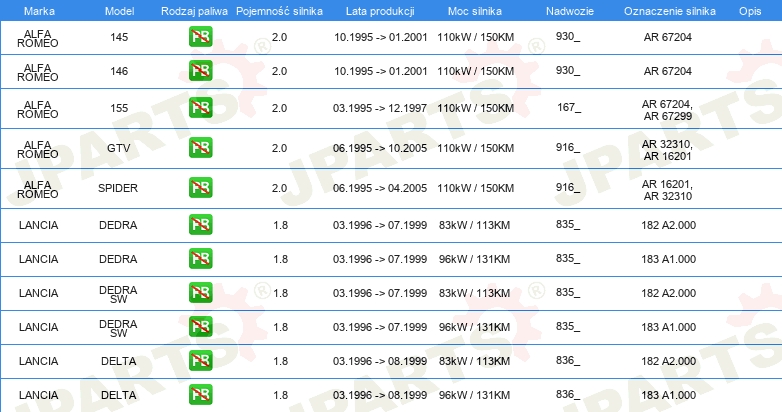
Task: Select body code 836_ in DELTA 96kW row
Action: [568, 395]
